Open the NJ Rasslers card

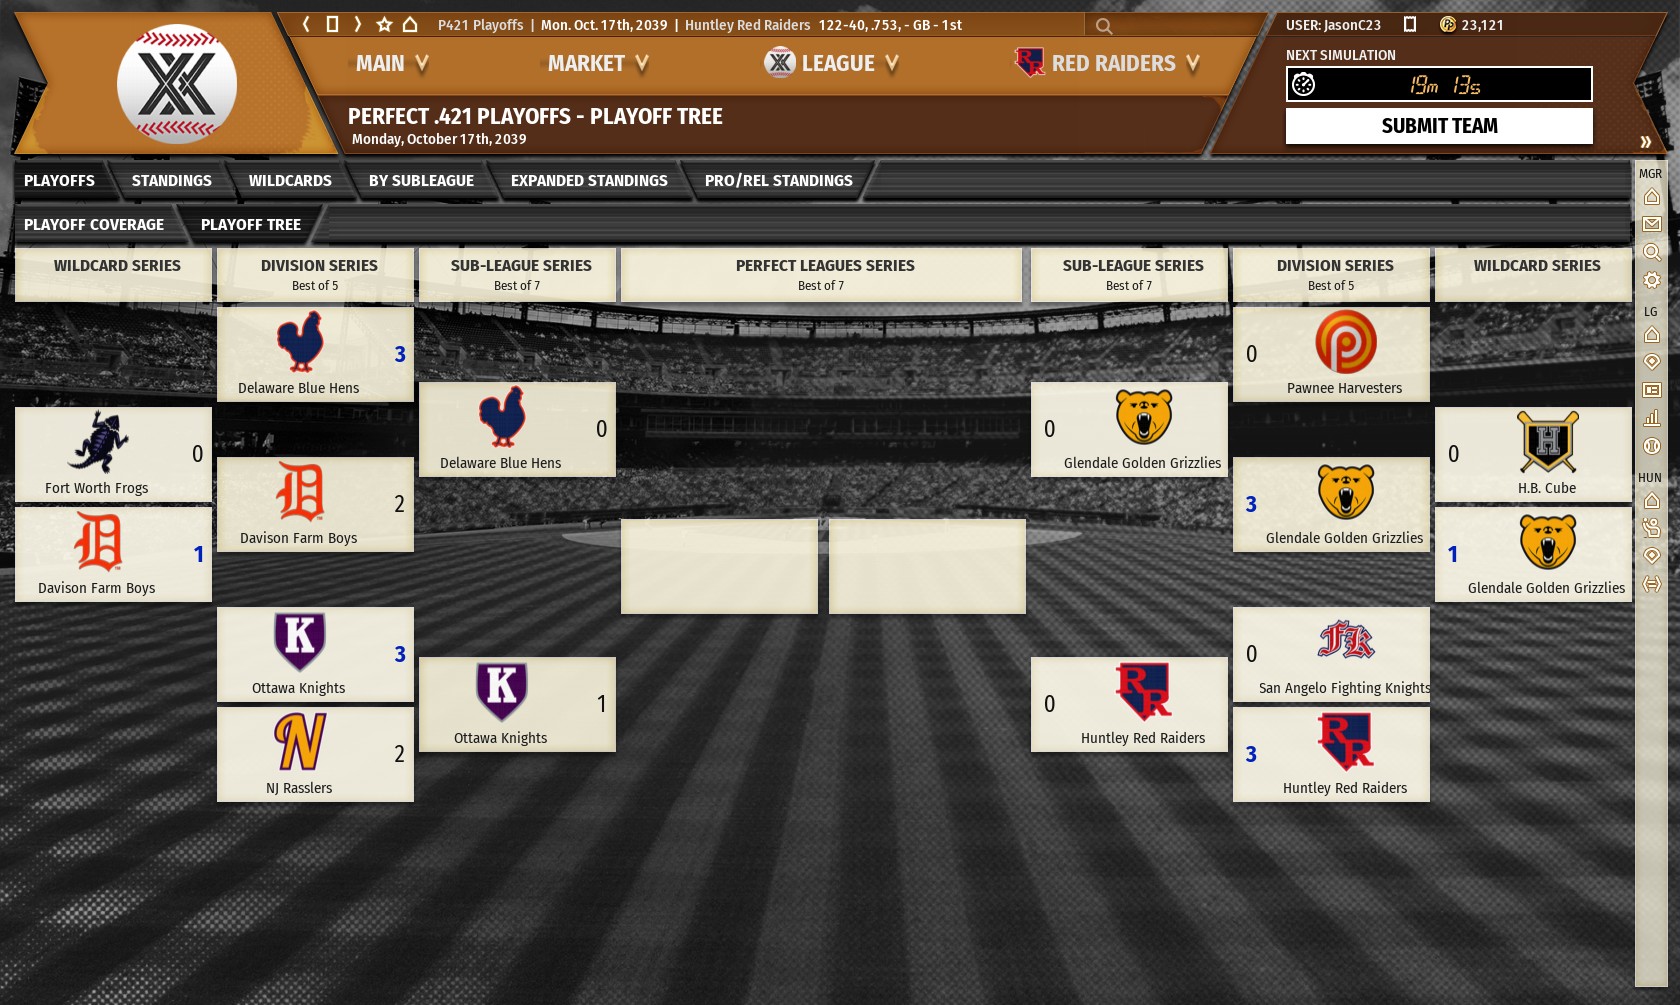[315, 754]
